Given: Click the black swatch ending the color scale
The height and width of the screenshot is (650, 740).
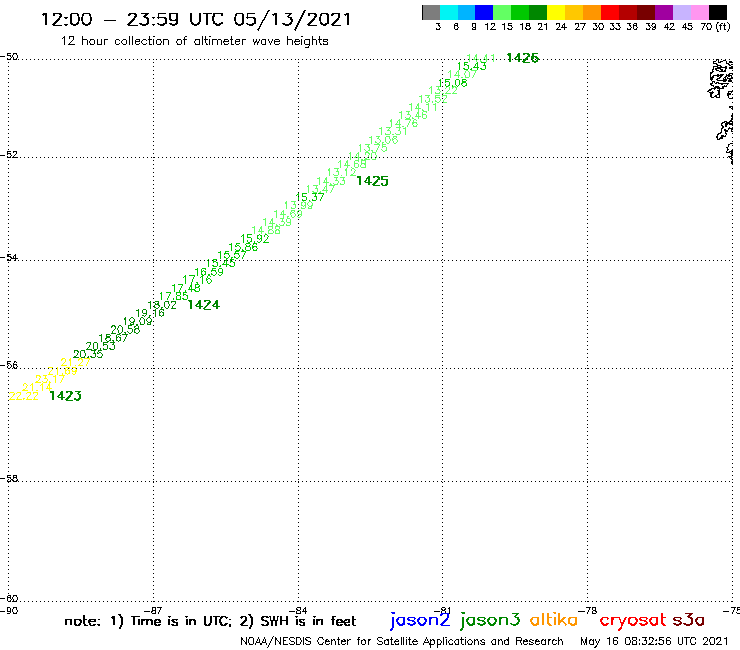Looking at the screenshot, I should [717, 12].
